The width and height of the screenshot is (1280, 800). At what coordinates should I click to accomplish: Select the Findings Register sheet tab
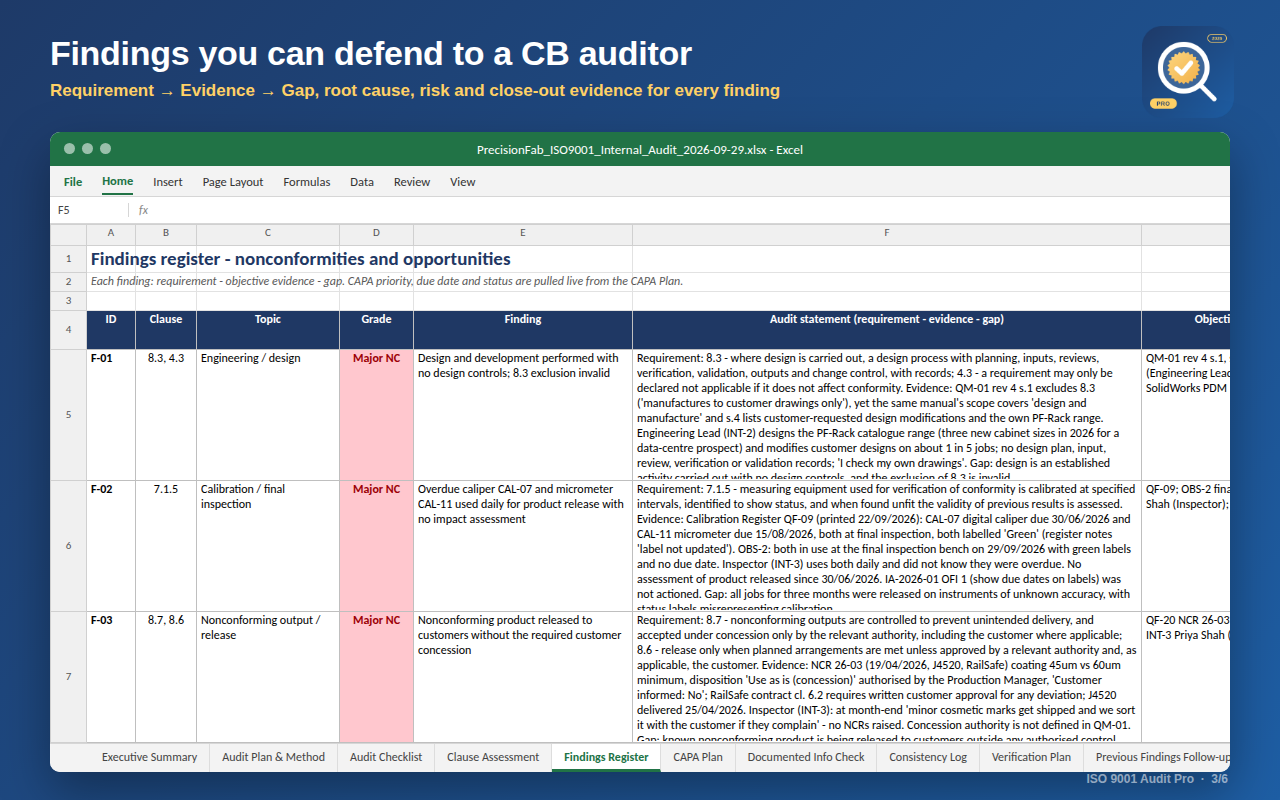pos(606,757)
